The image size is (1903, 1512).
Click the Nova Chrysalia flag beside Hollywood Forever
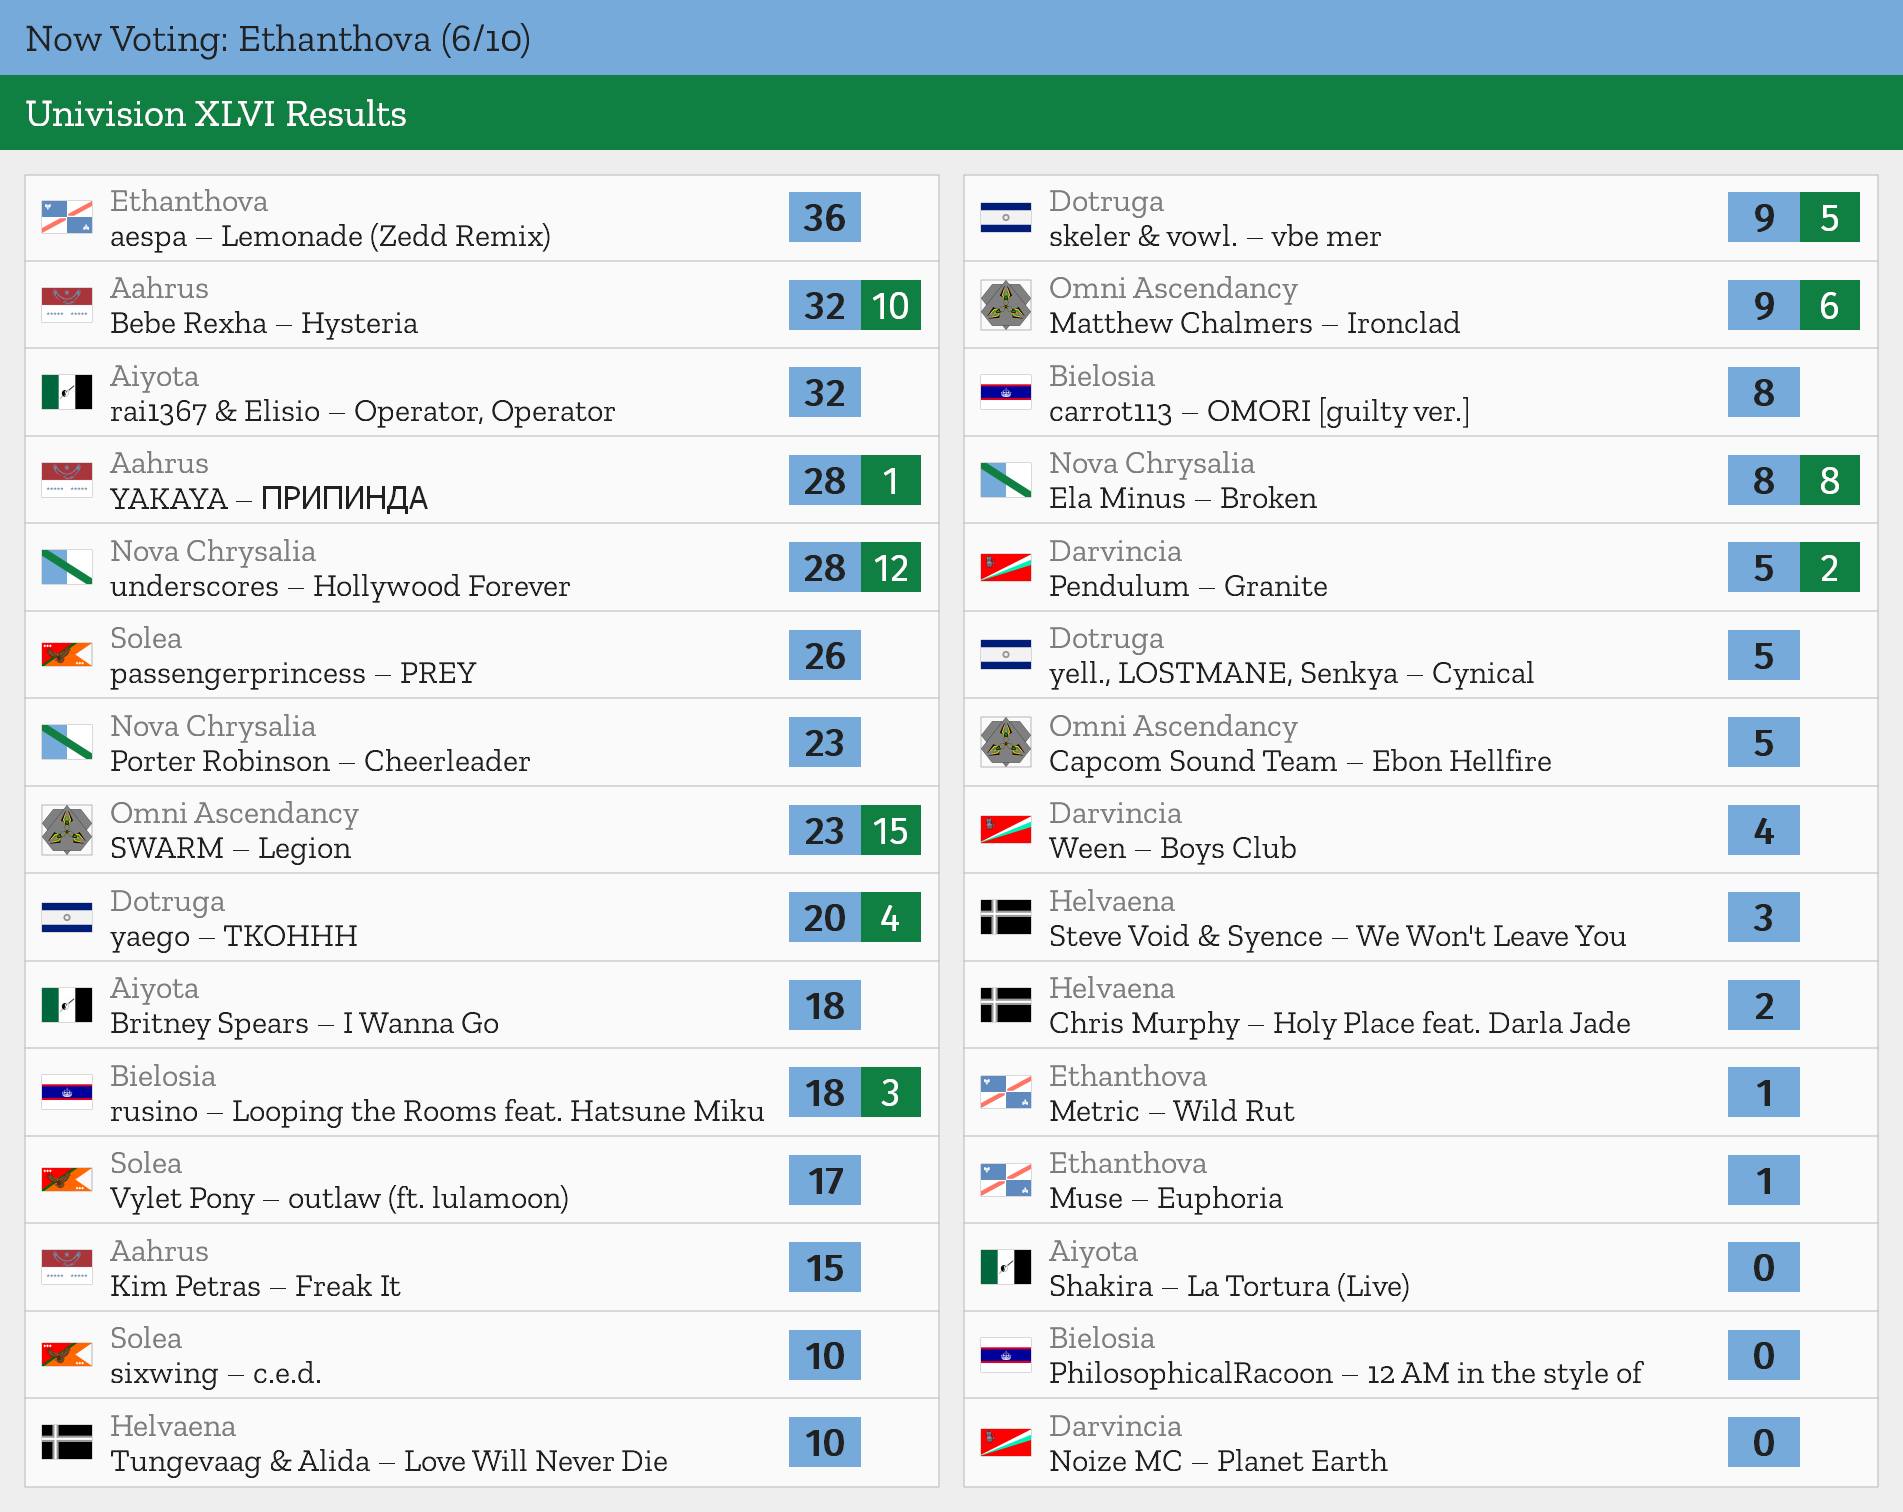pyautogui.click(x=67, y=568)
